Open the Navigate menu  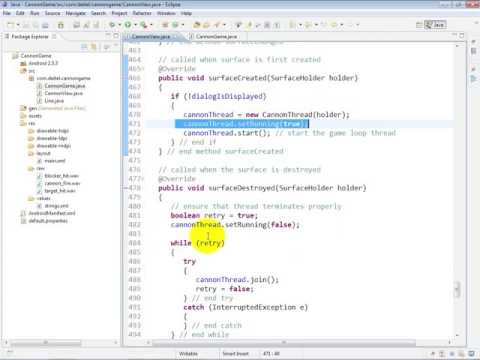[x=76, y=13]
